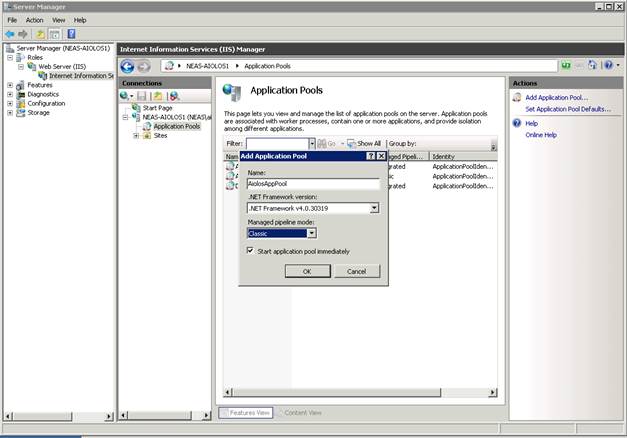Screen dimensions: 627x438
Task: Click the Go binoculars icon in filter bar
Action: 322,143
